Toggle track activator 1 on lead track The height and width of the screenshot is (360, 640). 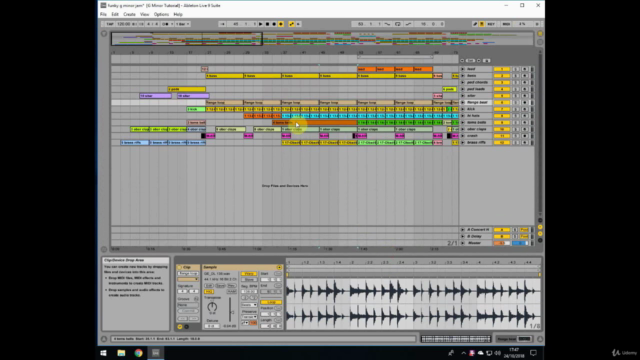click(502, 69)
